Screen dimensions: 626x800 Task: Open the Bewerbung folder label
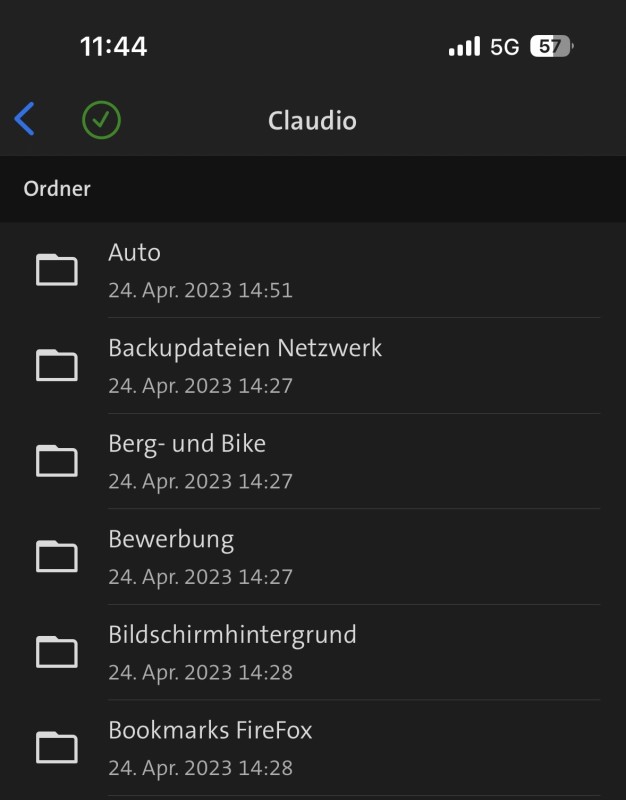click(171, 539)
